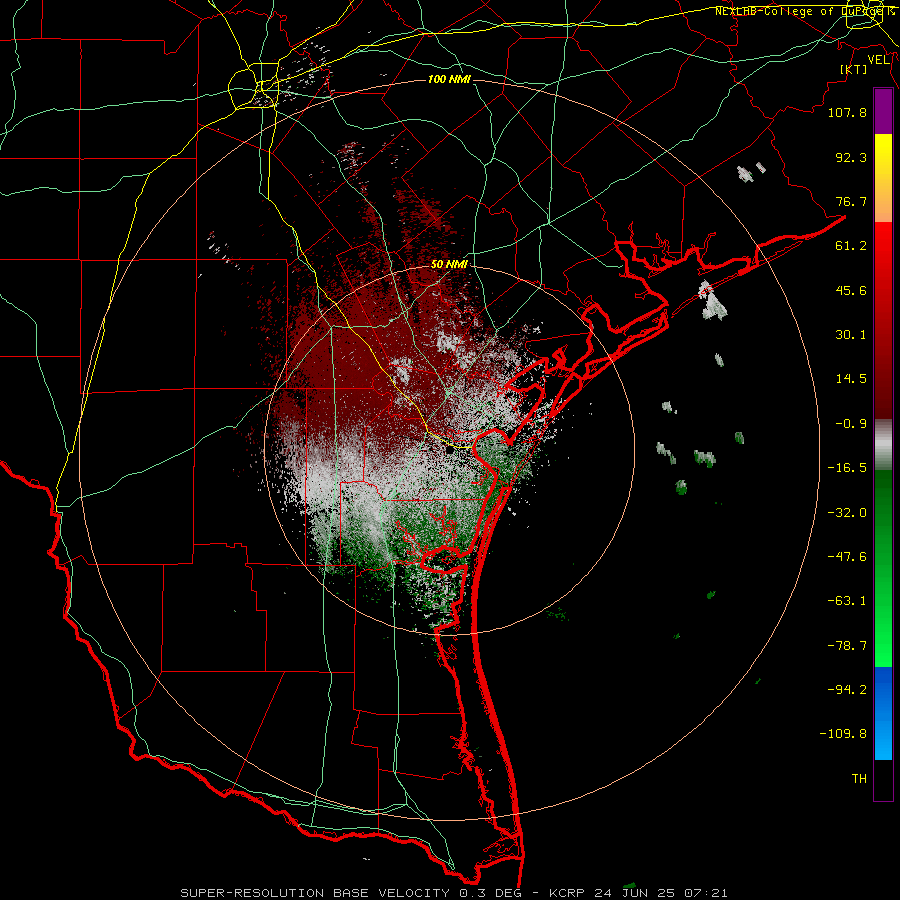The image size is (900, 900).
Task: Click the 14.5 velocity scale value
Action: pos(851,379)
